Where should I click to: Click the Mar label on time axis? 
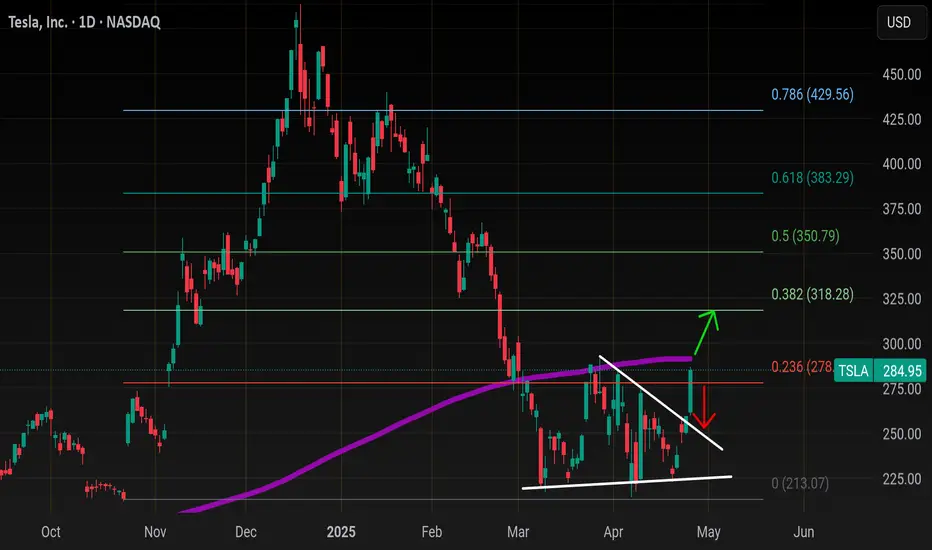click(x=518, y=532)
